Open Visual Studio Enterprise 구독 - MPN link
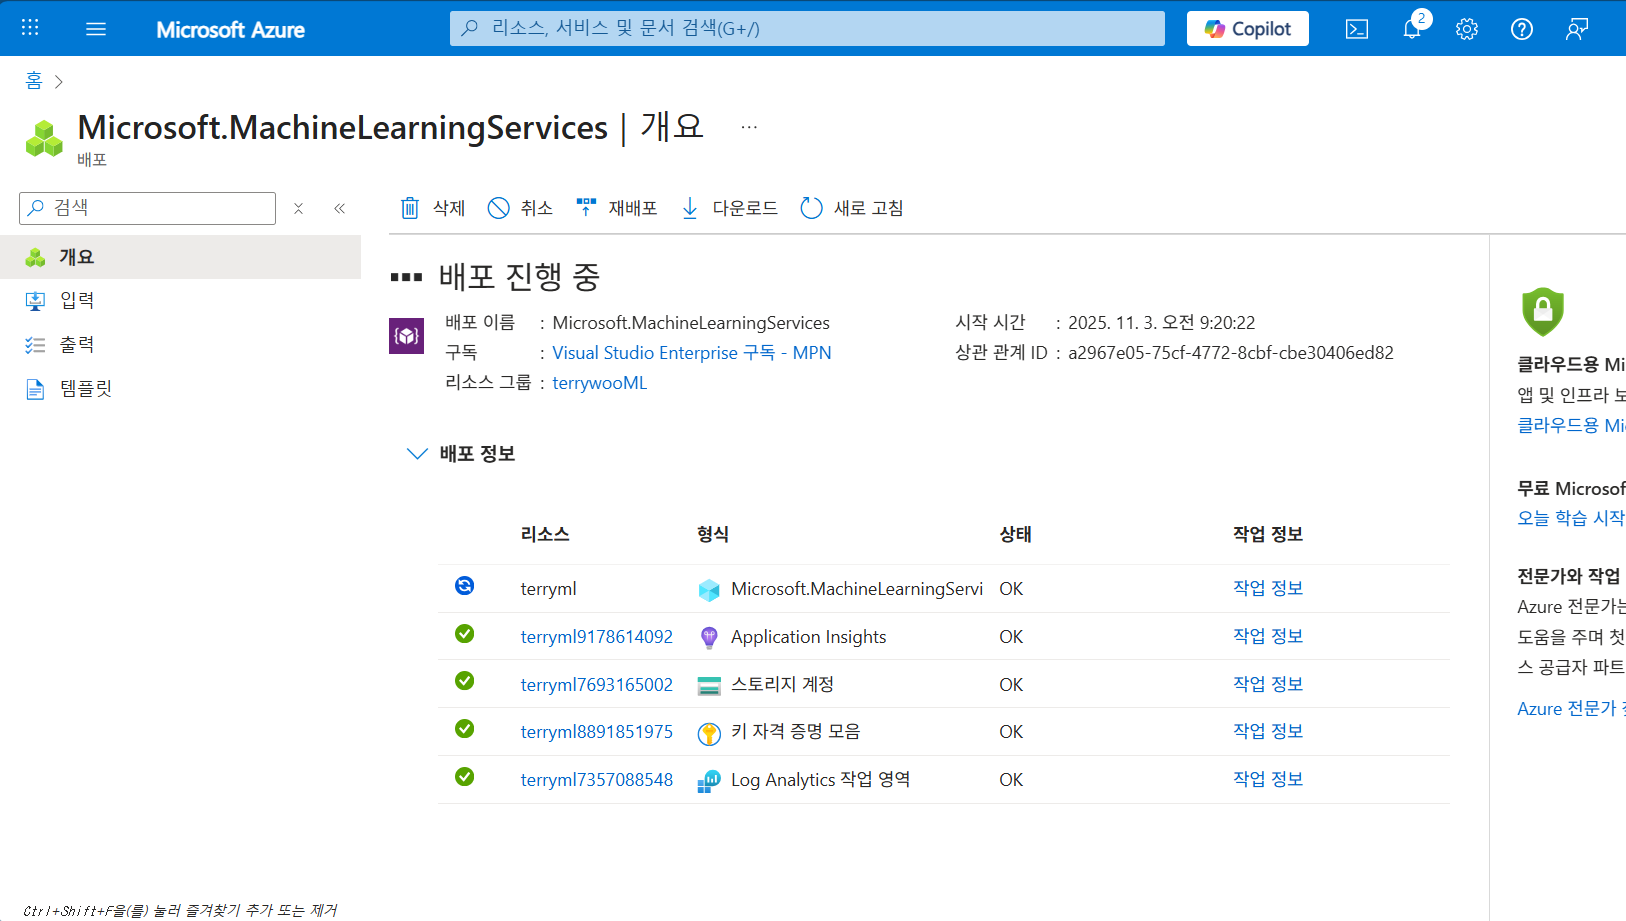 tap(692, 353)
